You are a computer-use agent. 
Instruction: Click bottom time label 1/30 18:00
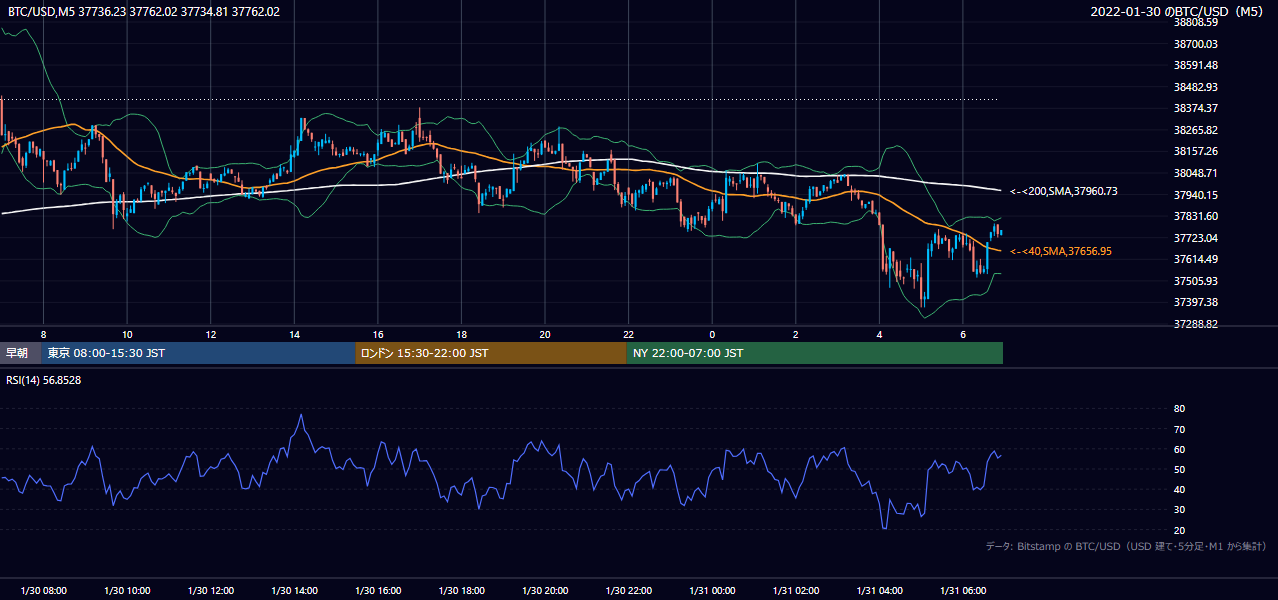pos(461,591)
